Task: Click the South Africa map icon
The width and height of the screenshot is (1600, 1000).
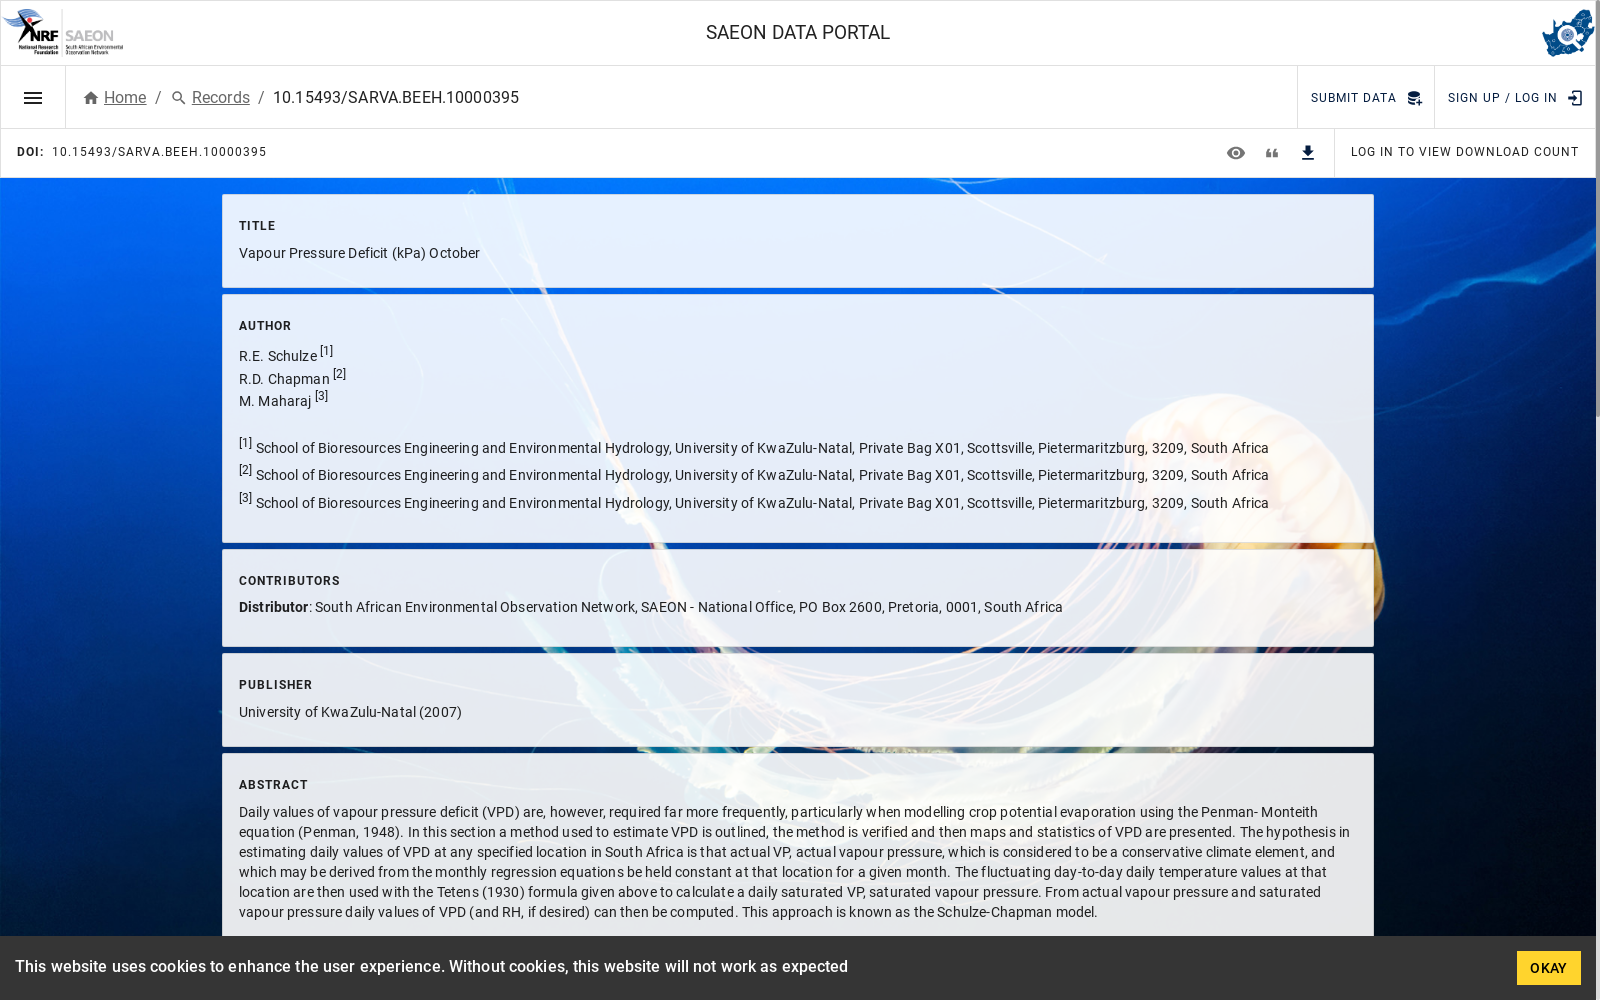Action: 1568,33
